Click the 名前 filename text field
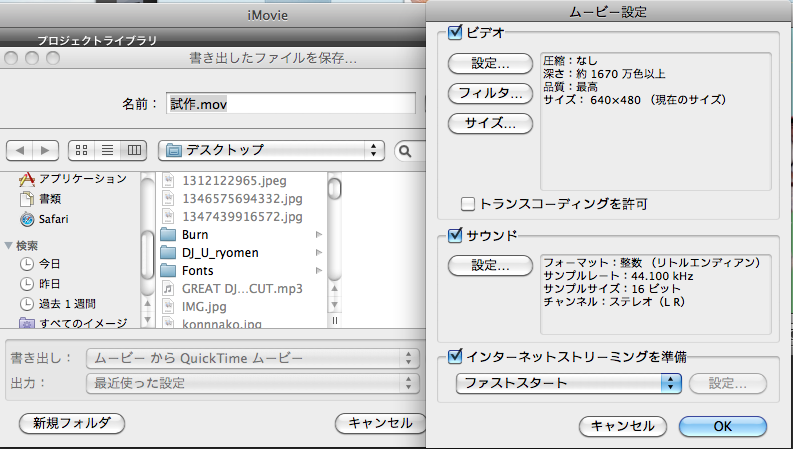 [x=290, y=103]
